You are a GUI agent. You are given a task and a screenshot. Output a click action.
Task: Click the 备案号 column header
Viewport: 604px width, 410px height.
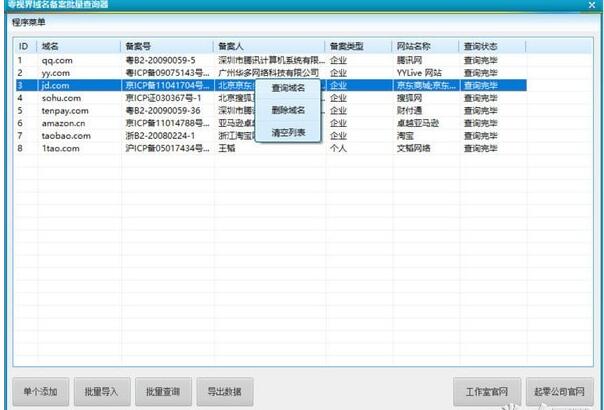point(138,46)
